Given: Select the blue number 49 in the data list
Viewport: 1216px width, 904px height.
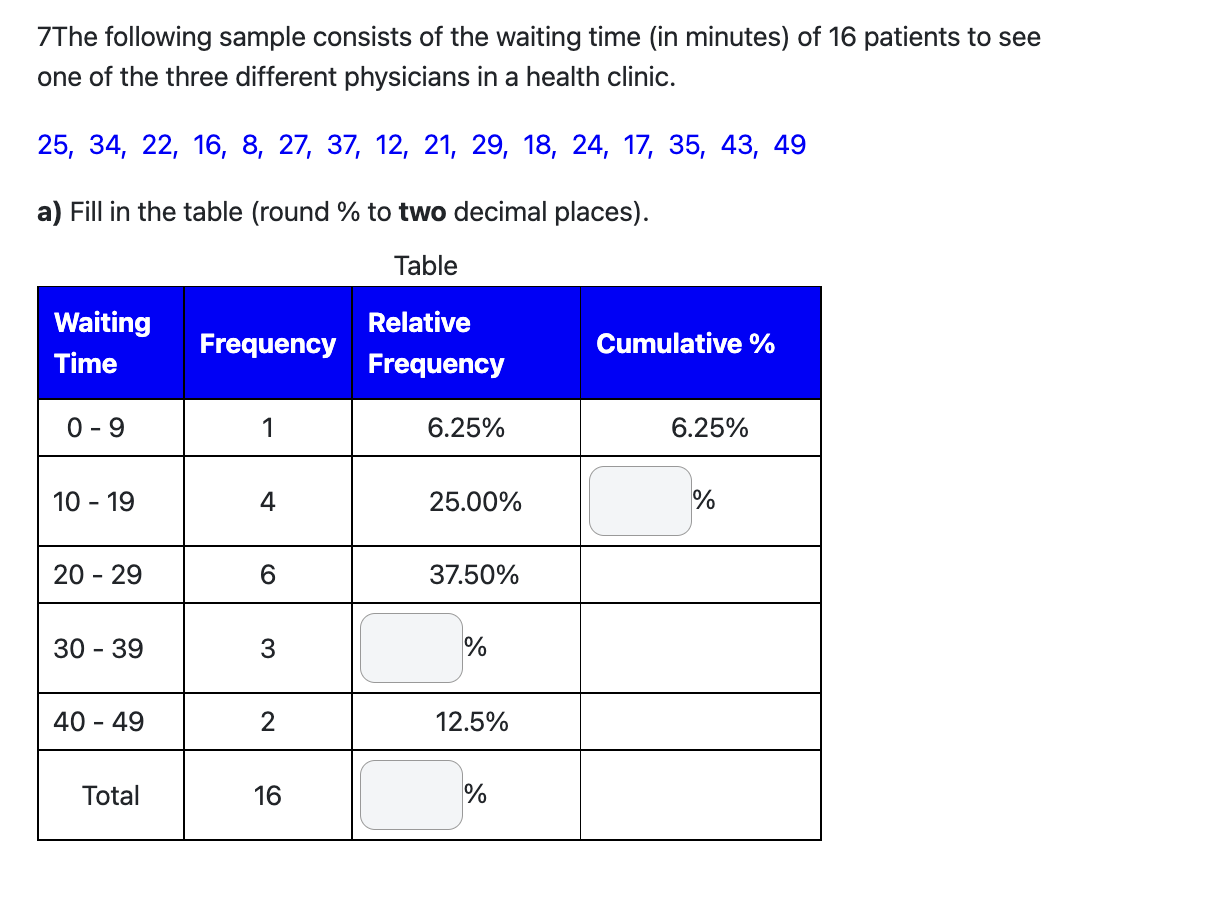Looking at the screenshot, I should (x=791, y=144).
